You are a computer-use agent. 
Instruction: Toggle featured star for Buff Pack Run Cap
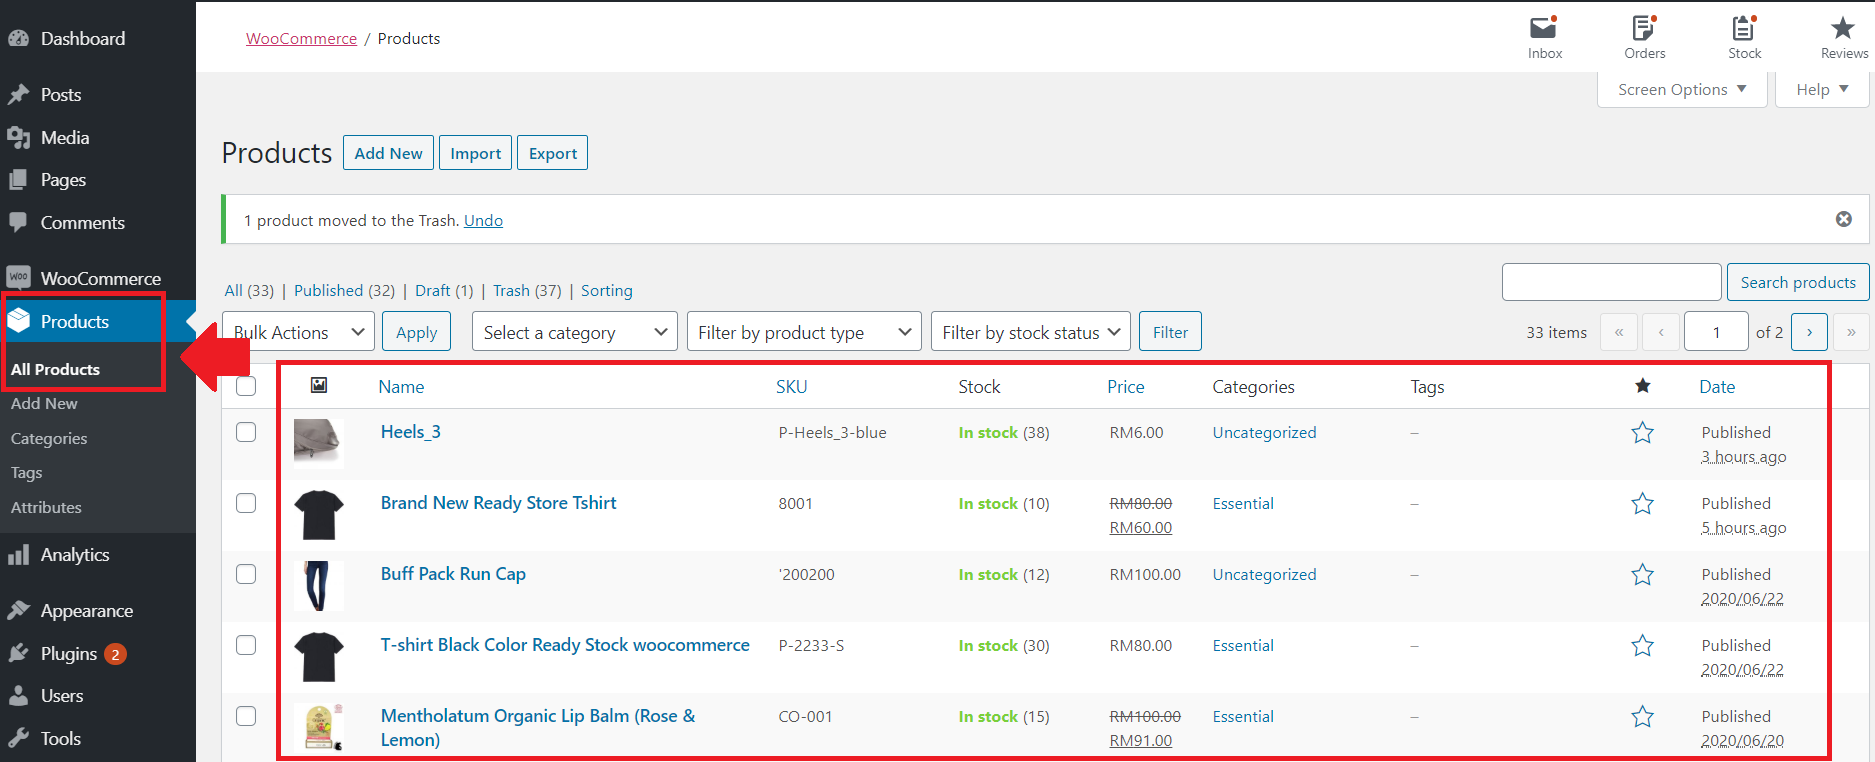pyautogui.click(x=1642, y=575)
